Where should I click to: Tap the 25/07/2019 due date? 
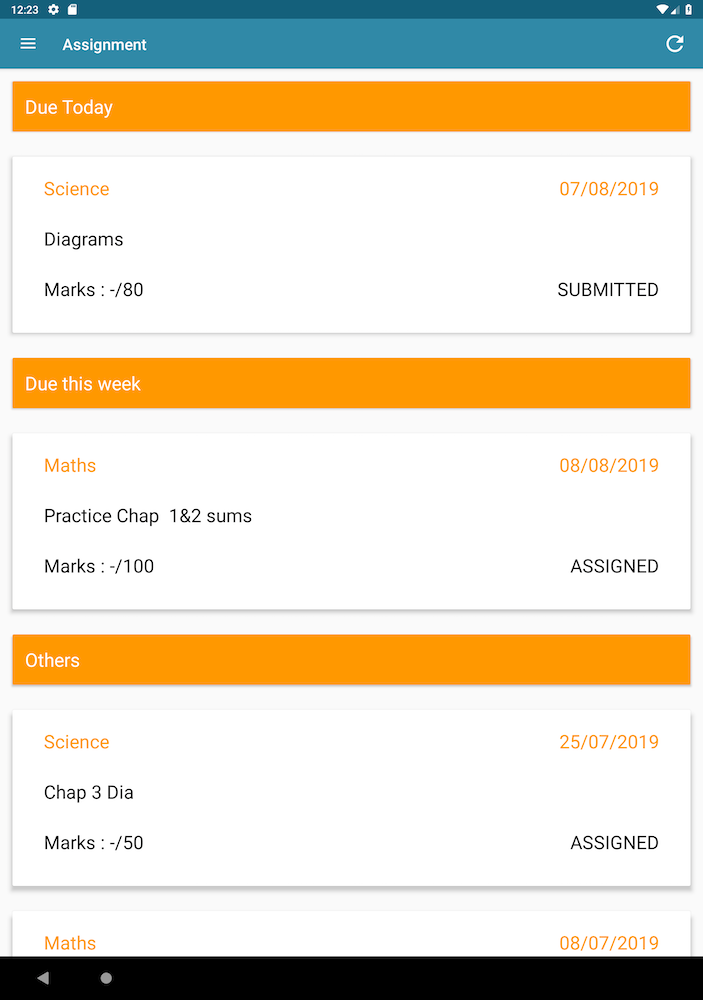tap(609, 742)
